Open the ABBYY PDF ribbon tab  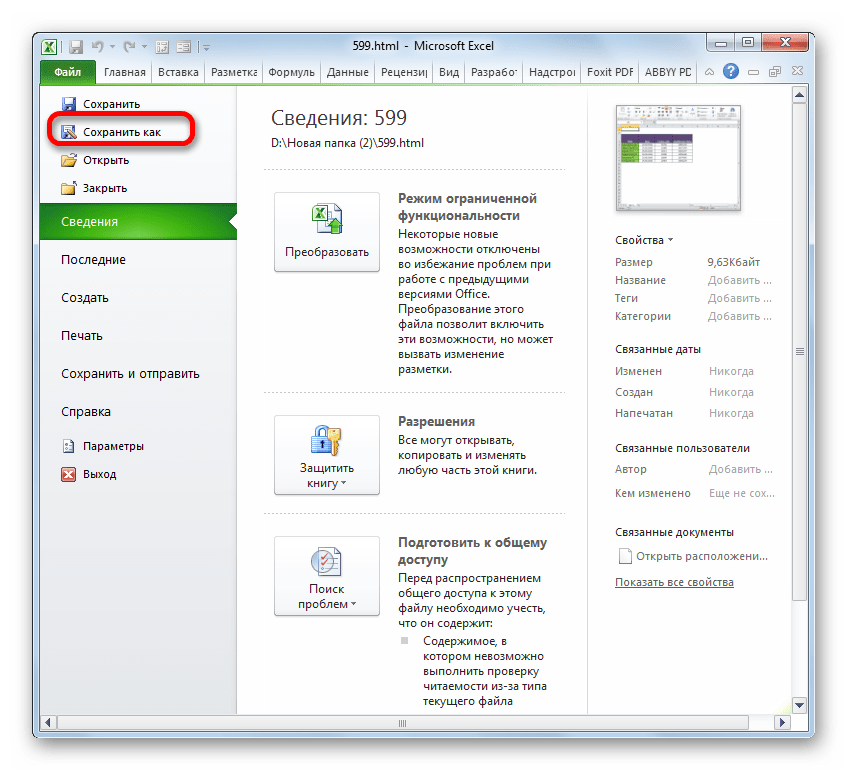(668, 72)
